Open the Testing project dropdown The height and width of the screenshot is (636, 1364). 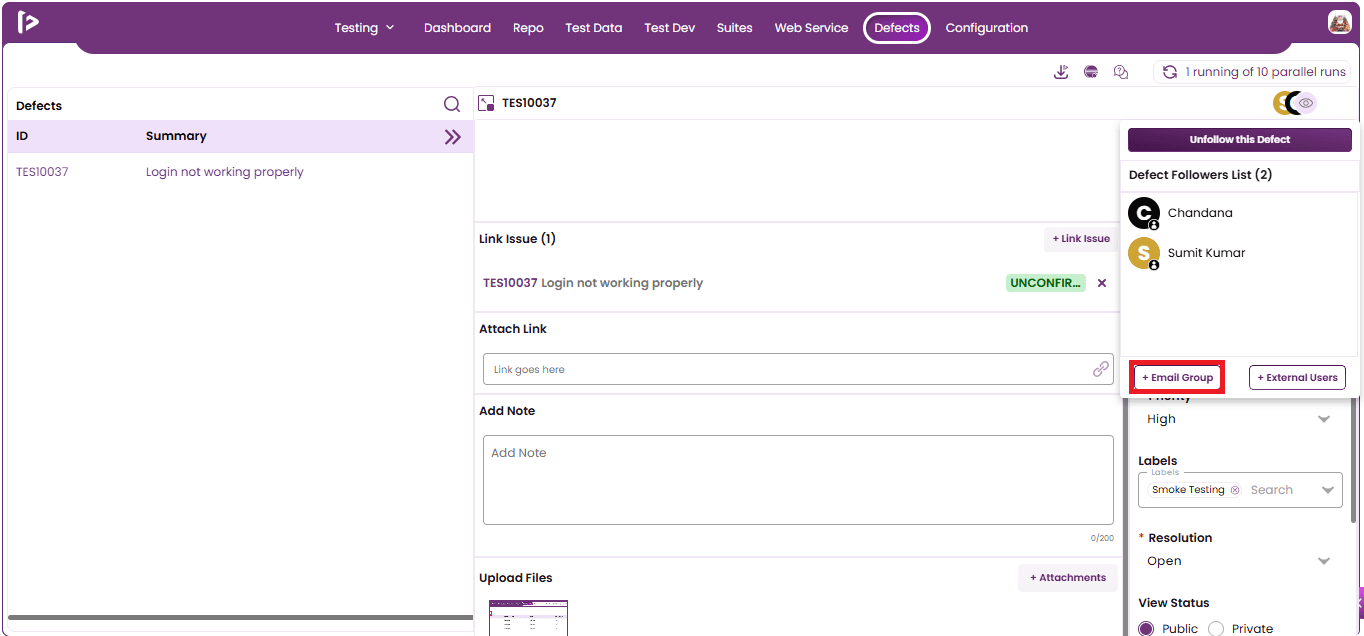[x=364, y=28]
